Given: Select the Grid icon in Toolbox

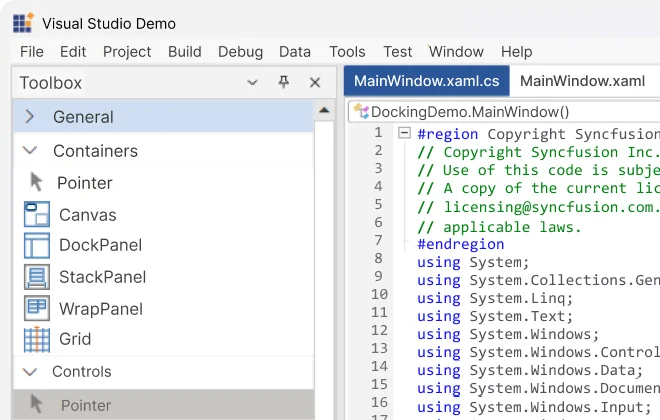Looking at the screenshot, I should click(x=37, y=339).
